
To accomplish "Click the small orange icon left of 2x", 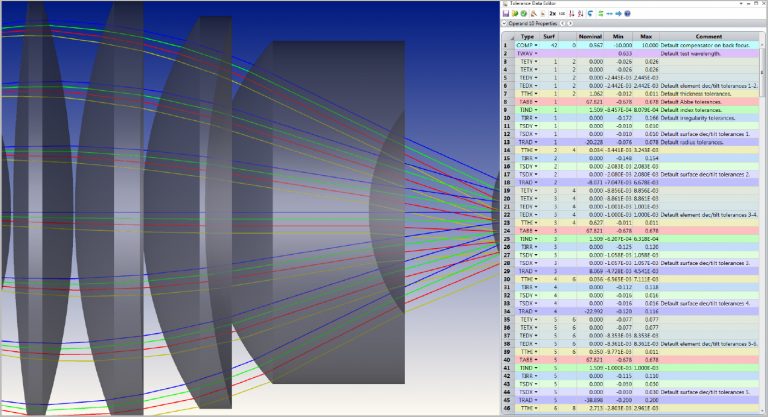I will coord(543,14).
